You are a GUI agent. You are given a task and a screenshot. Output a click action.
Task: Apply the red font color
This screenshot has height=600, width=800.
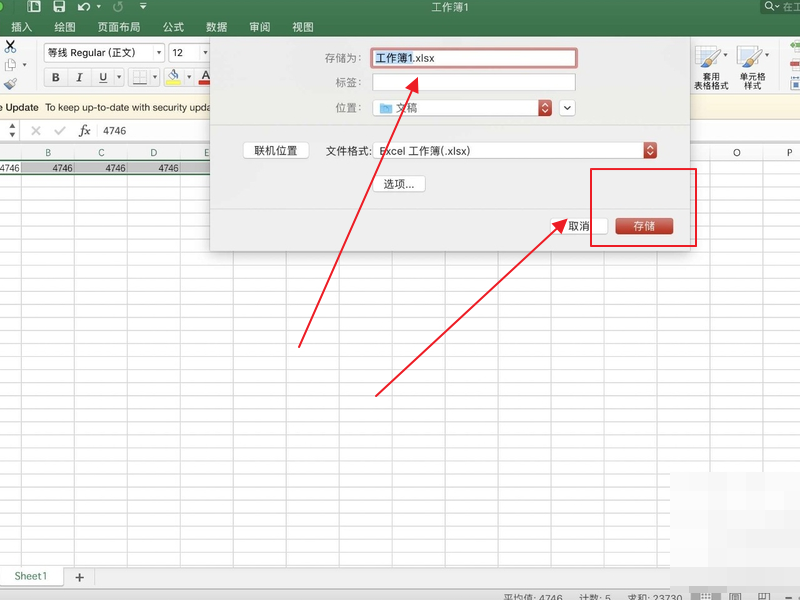pyautogui.click(x=205, y=77)
